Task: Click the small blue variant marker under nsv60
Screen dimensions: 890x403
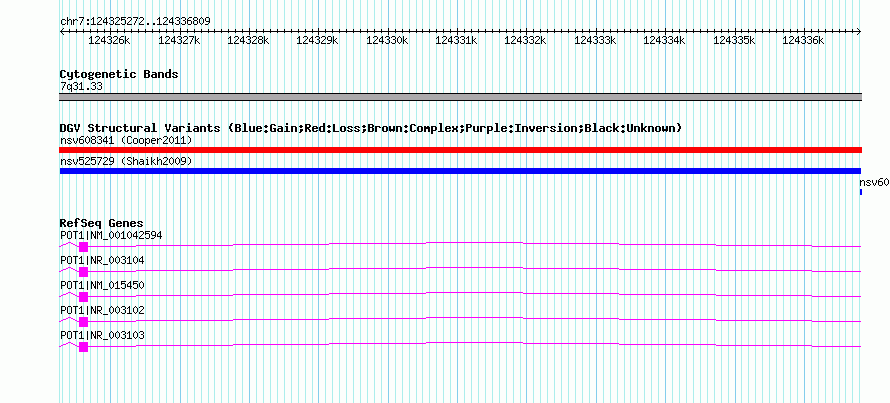Action: pos(861,192)
